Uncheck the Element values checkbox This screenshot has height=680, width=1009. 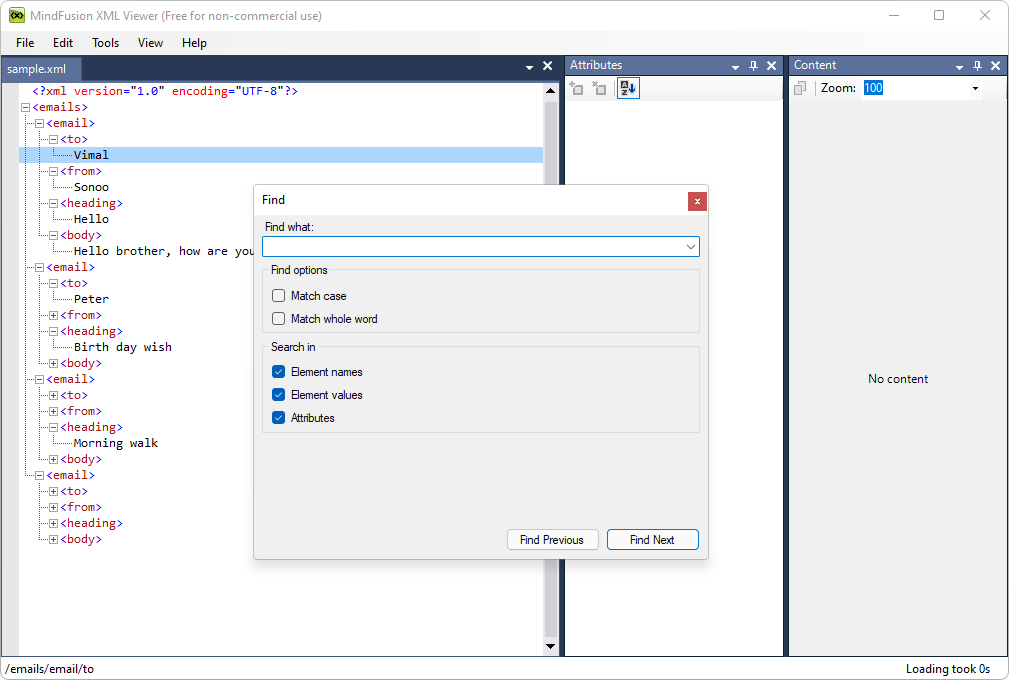(x=279, y=395)
